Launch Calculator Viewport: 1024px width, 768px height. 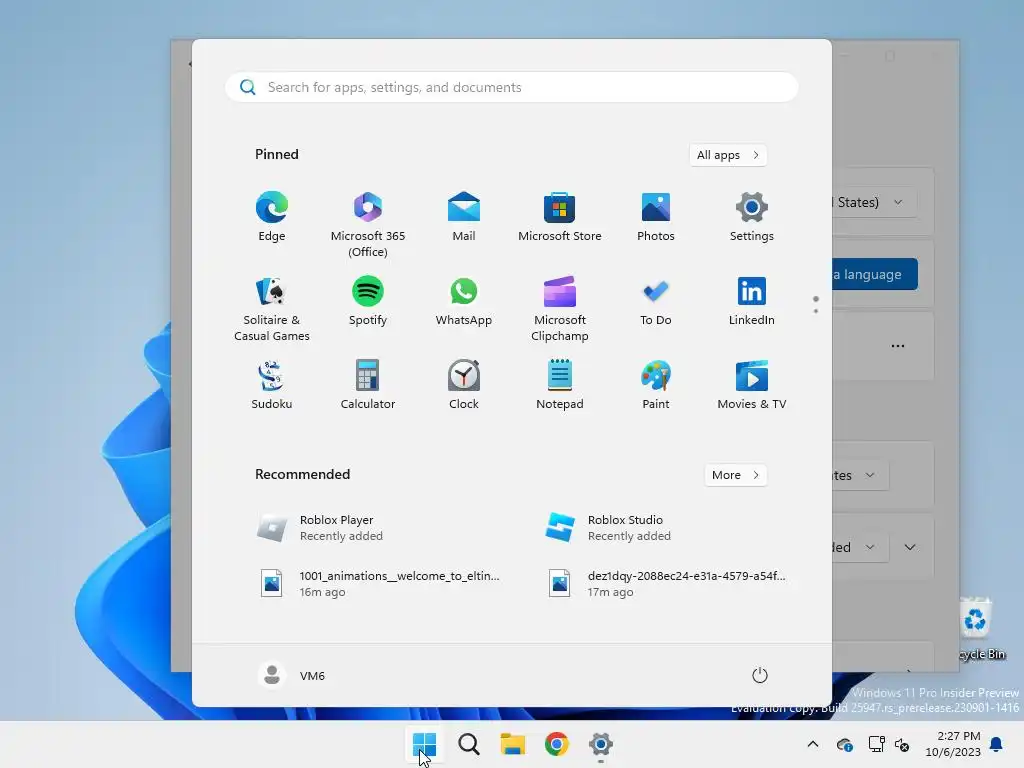(x=368, y=385)
